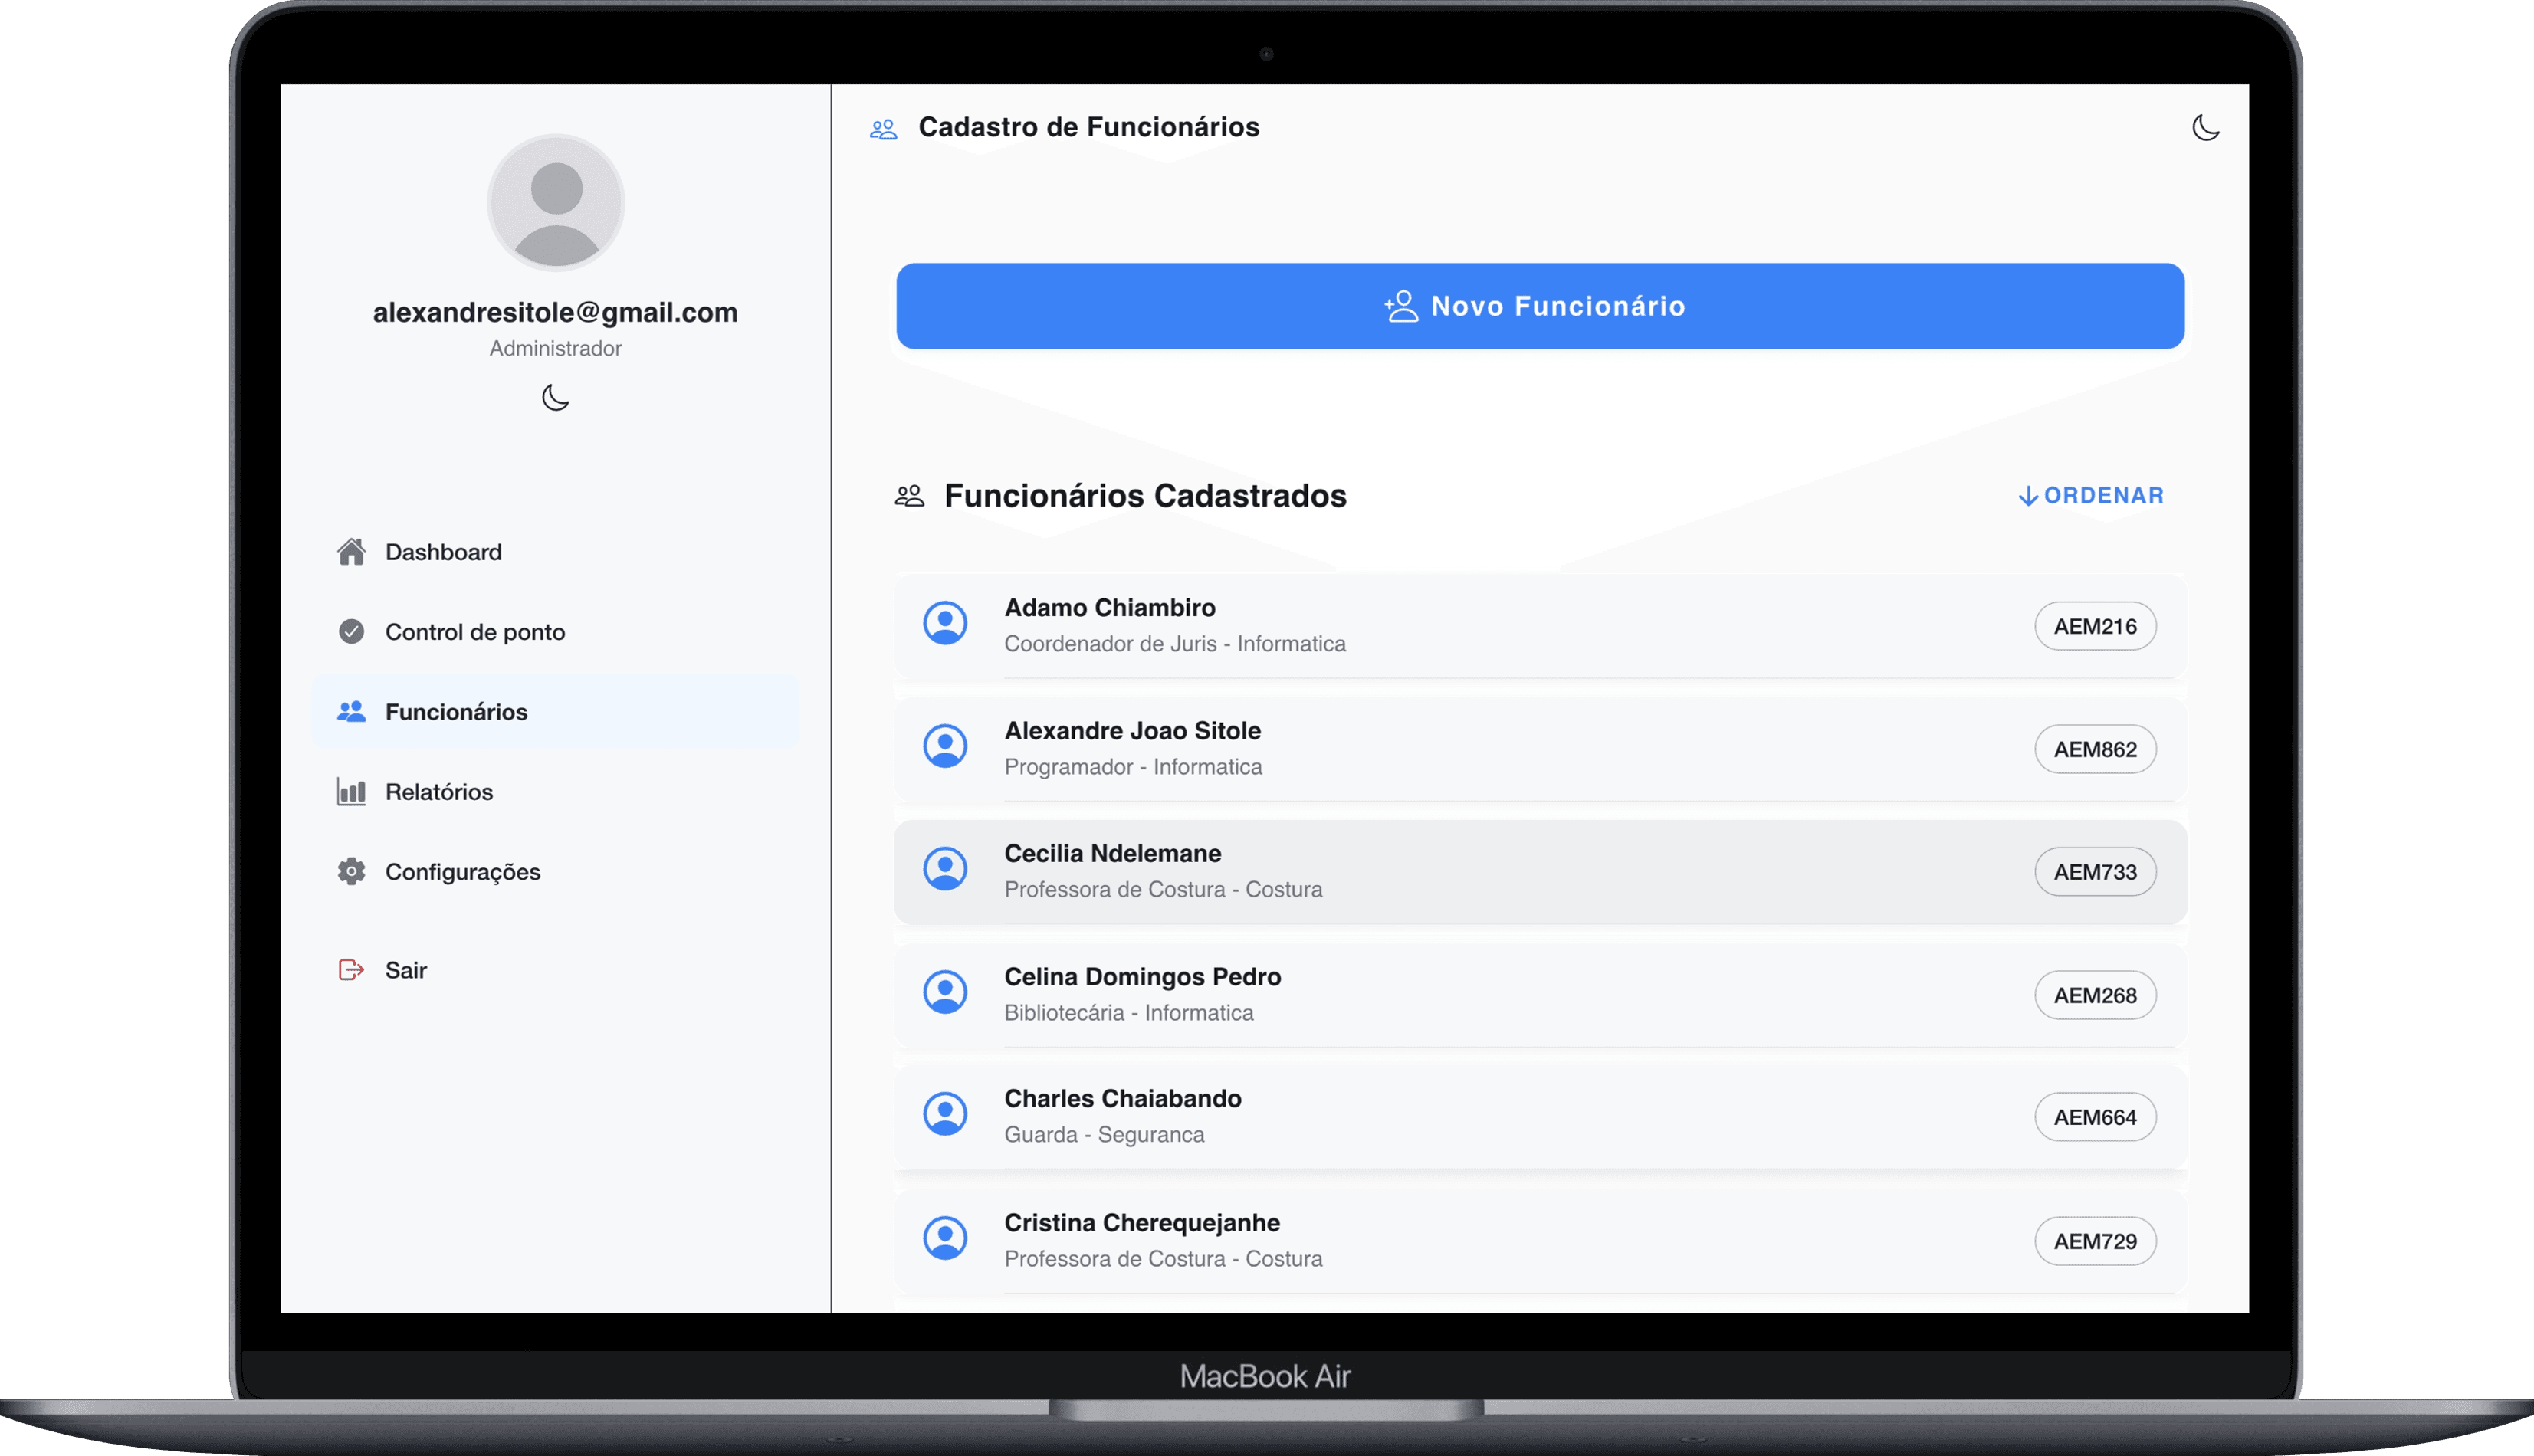Click the Funcionários Cadastrados heading
Screen dimensions: 2534x1456
click(x=1145, y=496)
